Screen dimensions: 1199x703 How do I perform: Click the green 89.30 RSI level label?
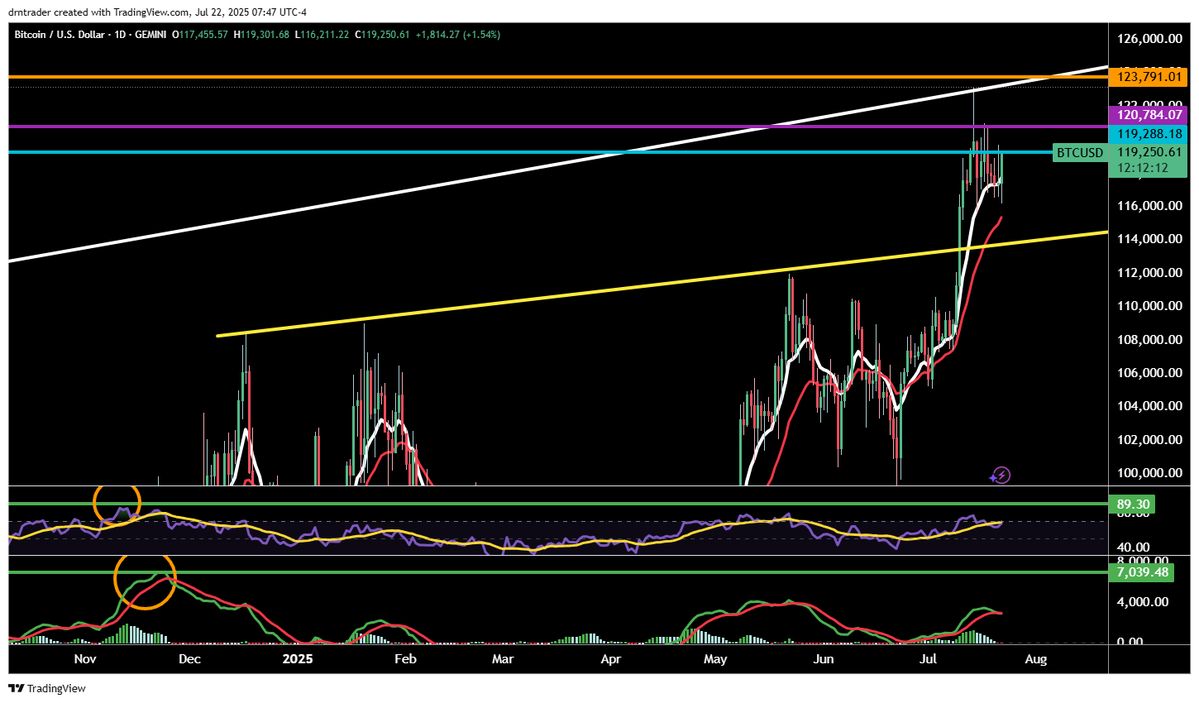click(1132, 505)
